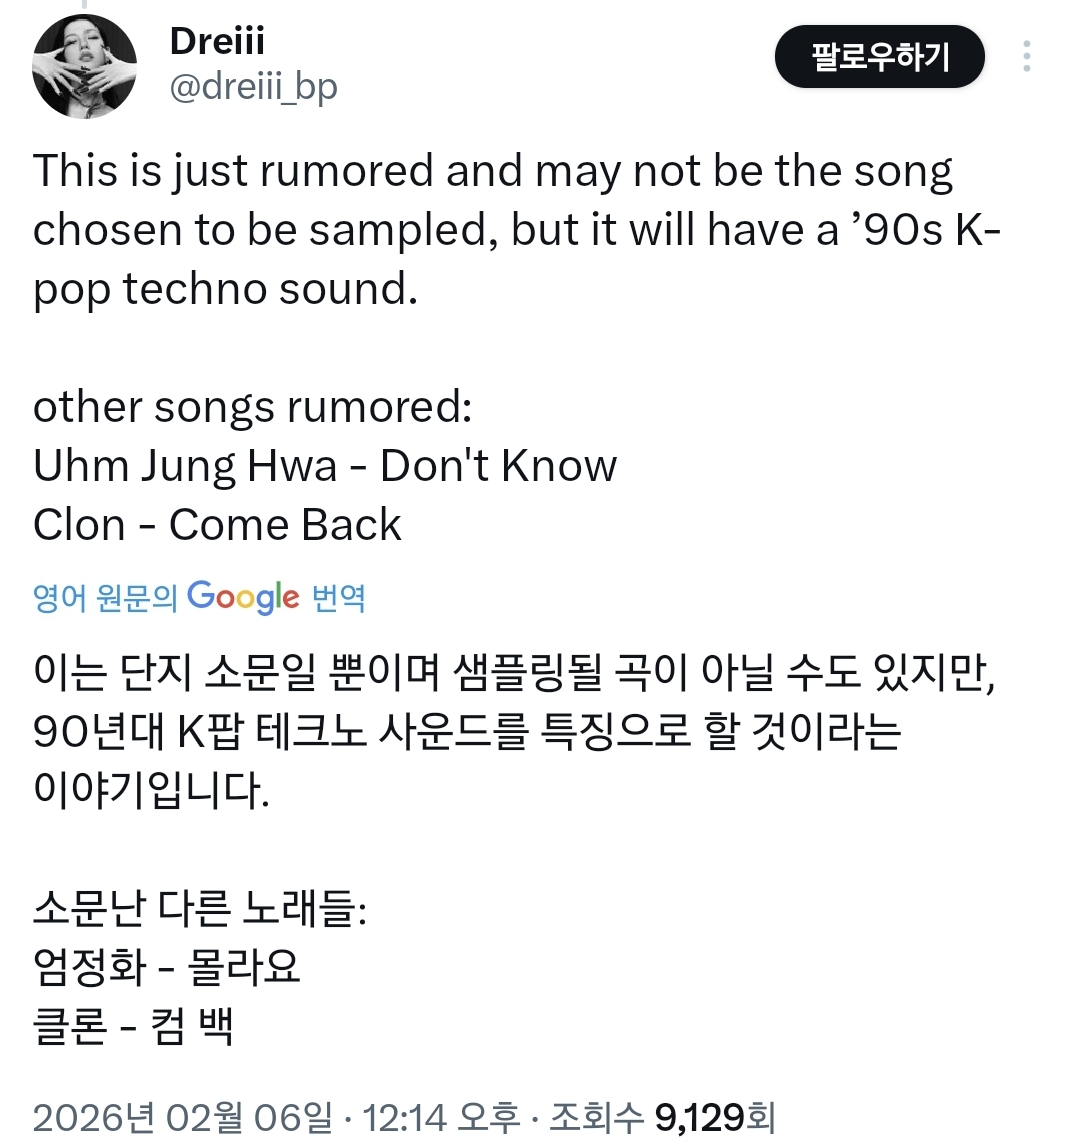Click the "Clon - Come Back" line
This screenshot has height=1148, width=1080.
pos(217,525)
